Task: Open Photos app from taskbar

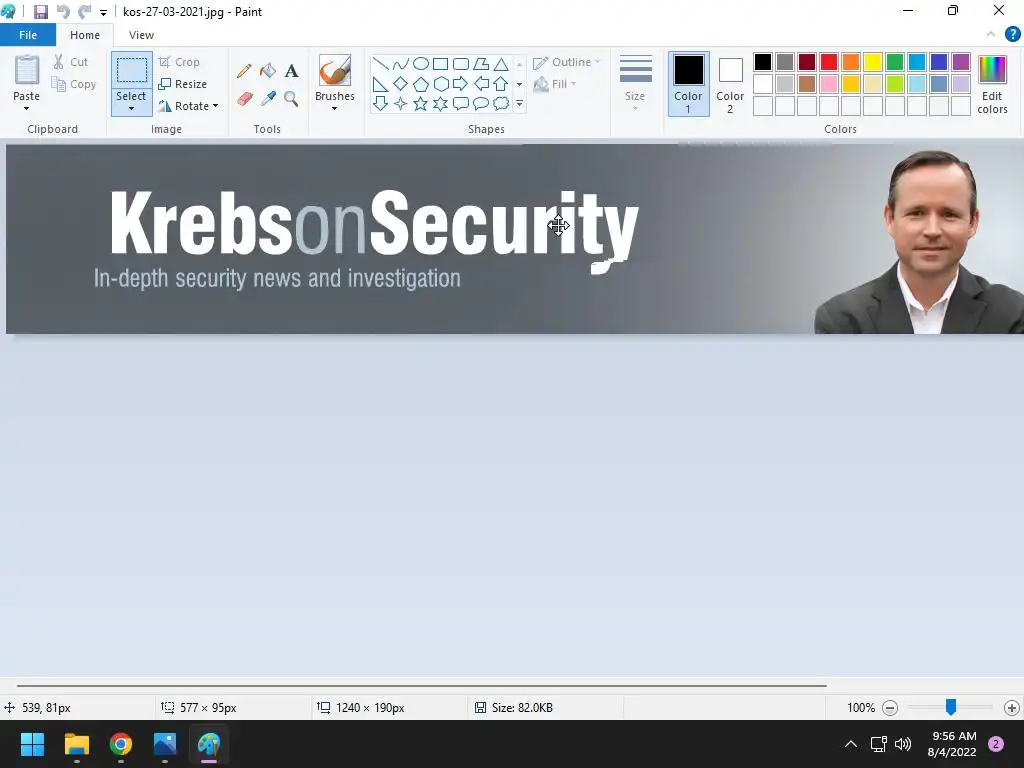Action: [x=165, y=744]
